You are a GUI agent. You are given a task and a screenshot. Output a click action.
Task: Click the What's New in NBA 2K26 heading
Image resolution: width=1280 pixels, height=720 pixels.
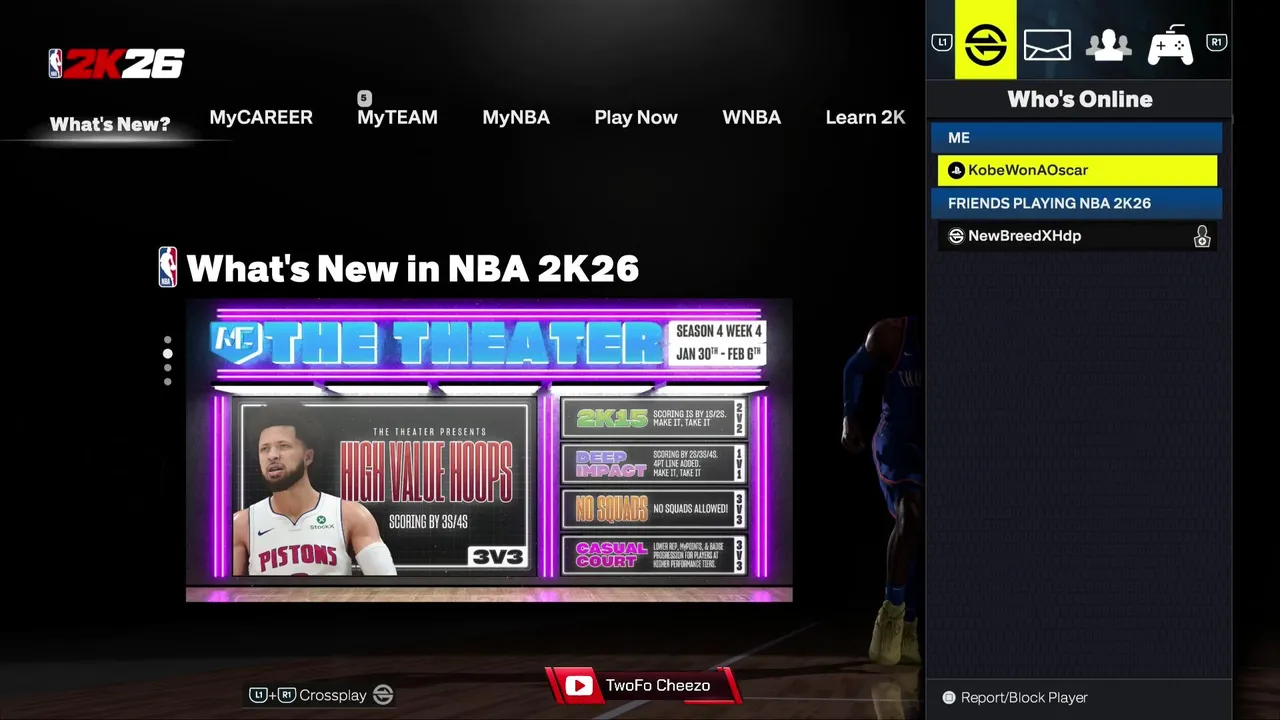point(412,268)
